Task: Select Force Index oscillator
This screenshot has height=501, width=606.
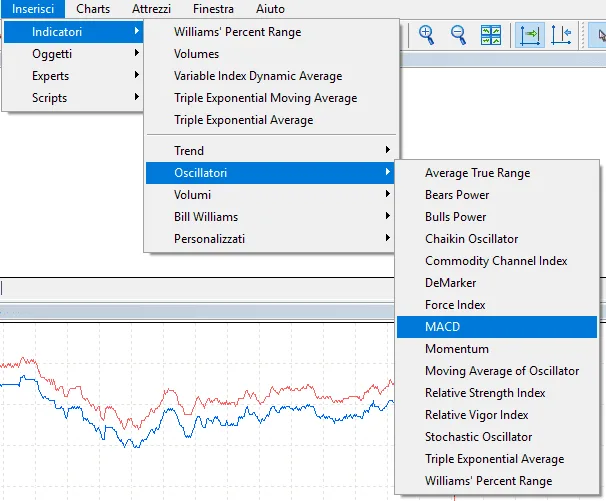Action: (x=497, y=305)
